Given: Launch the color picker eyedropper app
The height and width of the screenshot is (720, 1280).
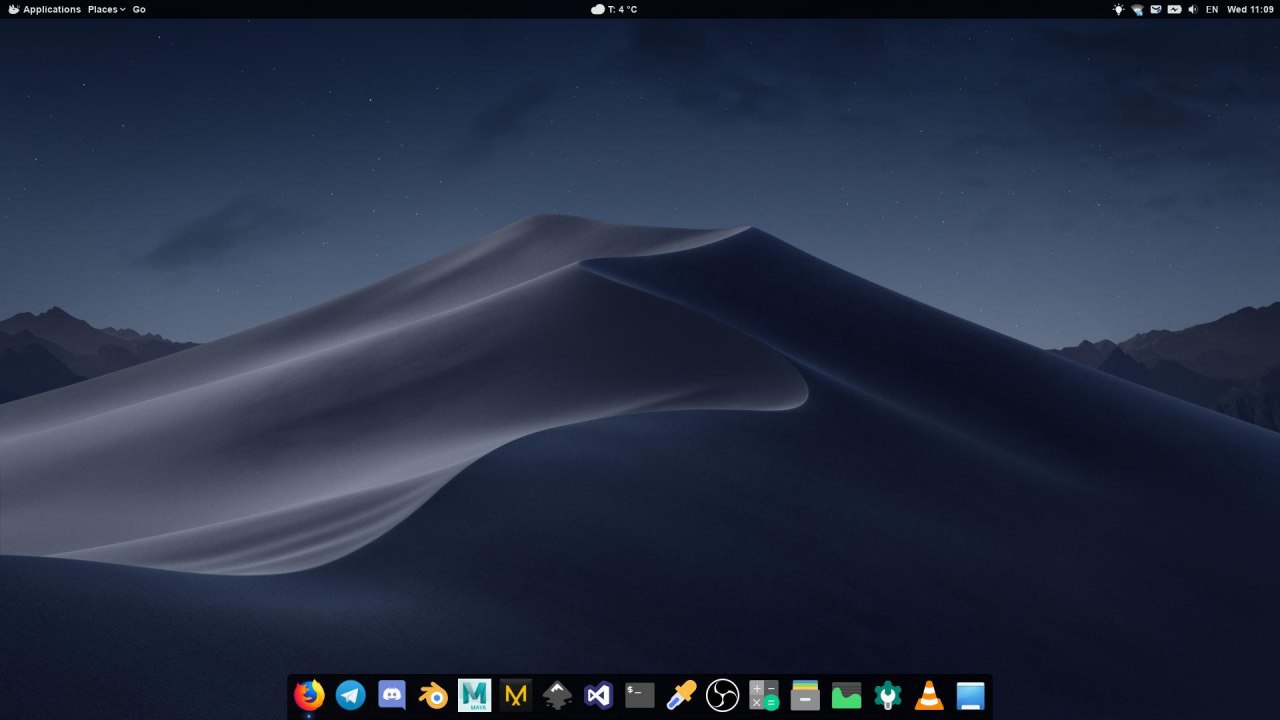Looking at the screenshot, I should (x=681, y=694).
